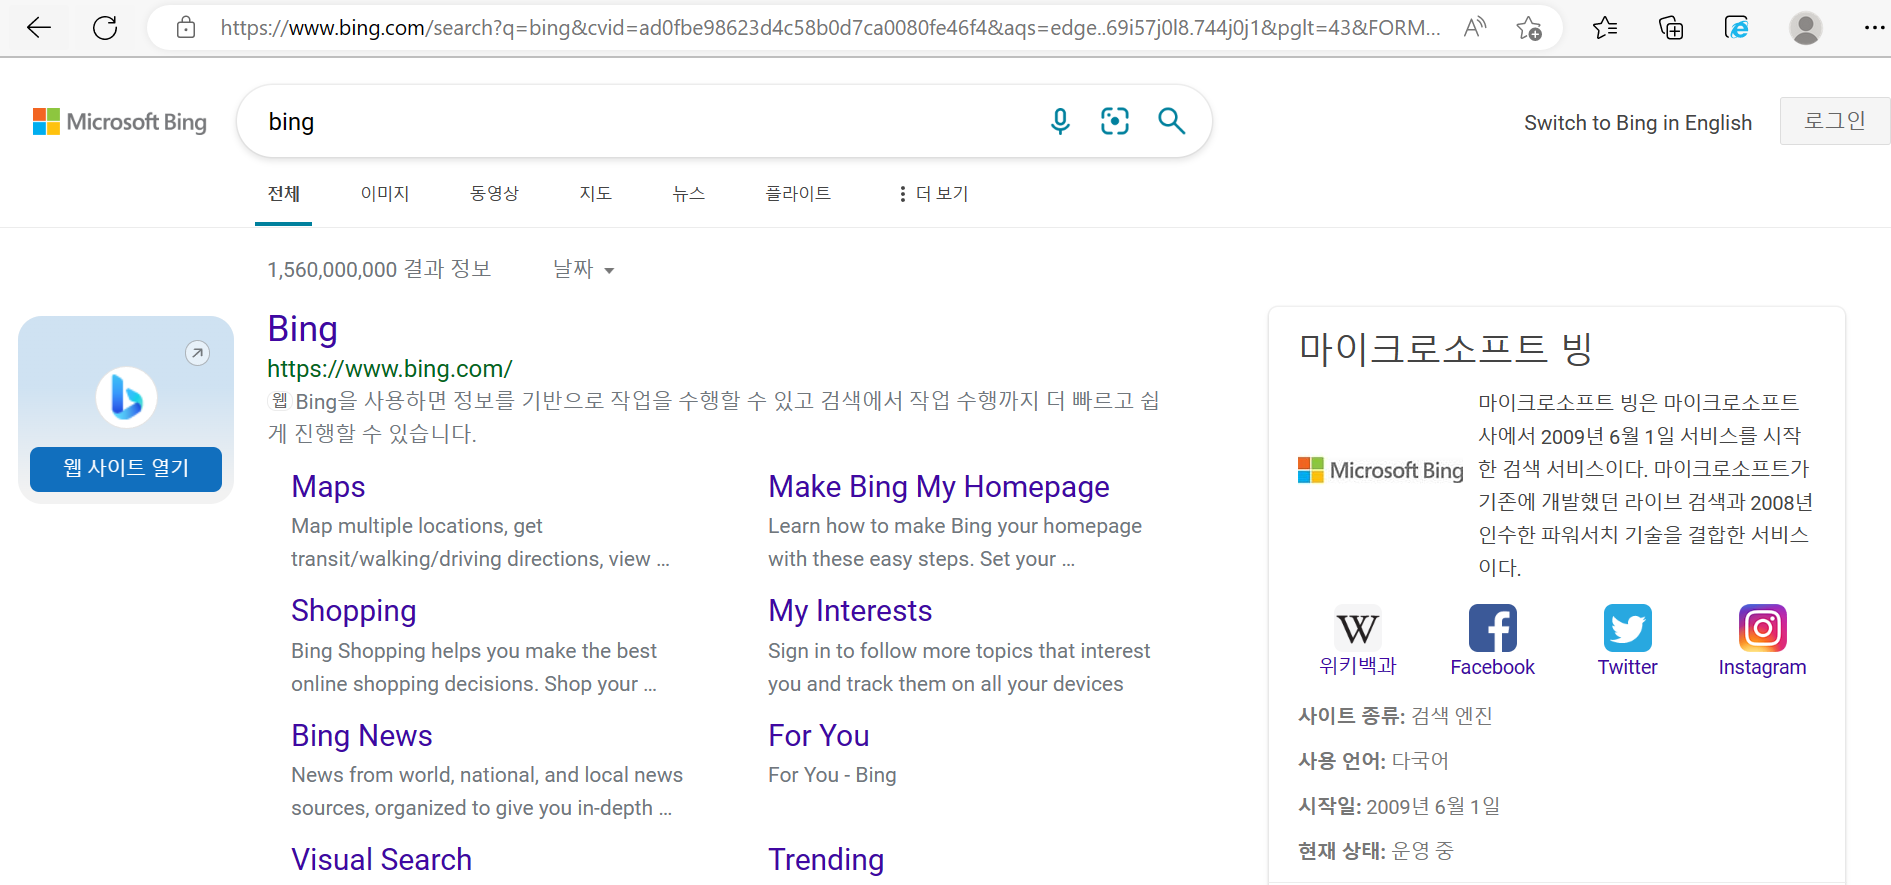Open visual search camera icon

click(1115, 122)
